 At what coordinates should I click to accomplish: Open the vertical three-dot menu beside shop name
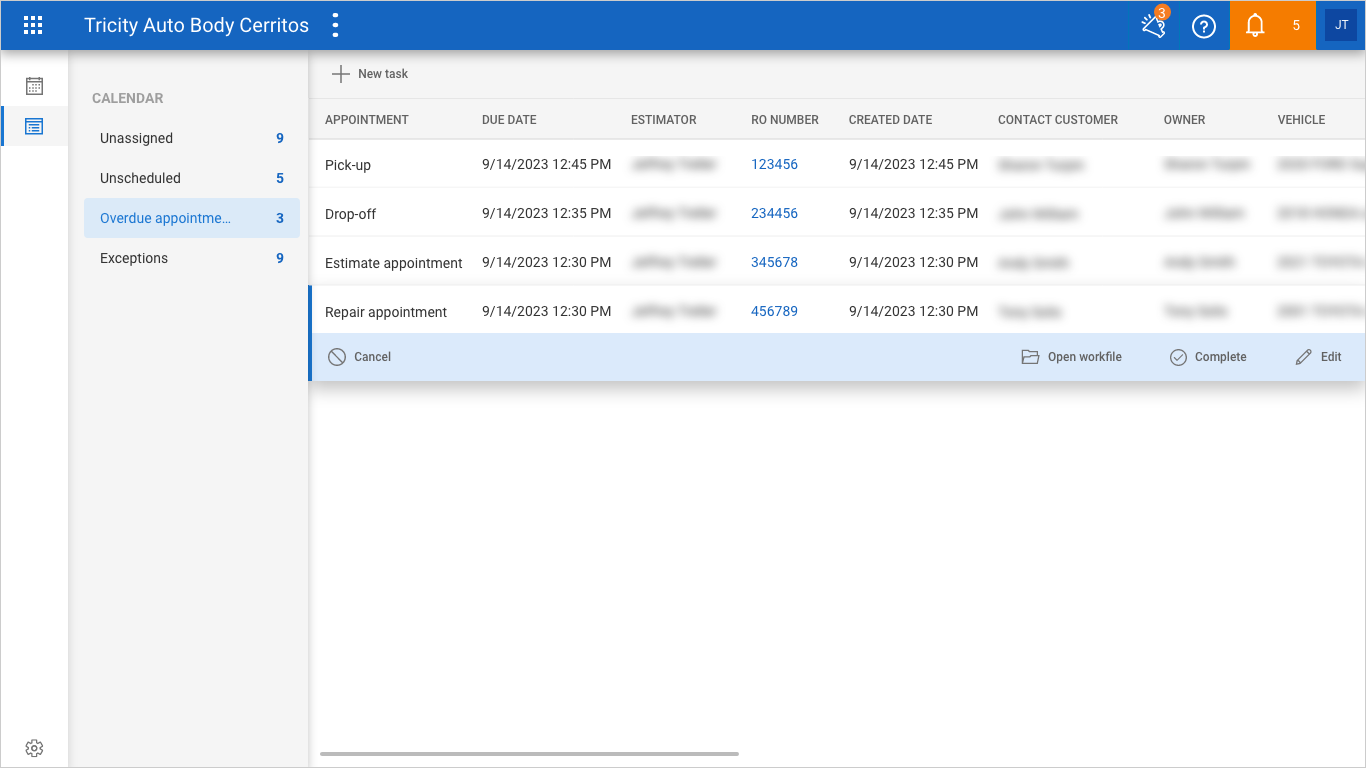click(335, 26)
